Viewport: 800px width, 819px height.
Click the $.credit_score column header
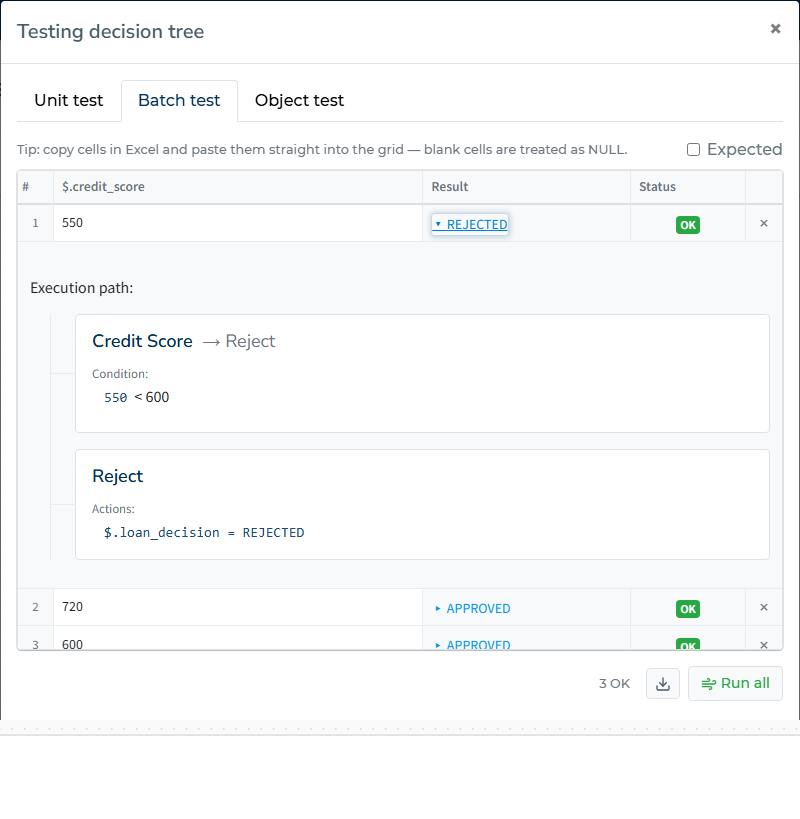click(103, 186)
